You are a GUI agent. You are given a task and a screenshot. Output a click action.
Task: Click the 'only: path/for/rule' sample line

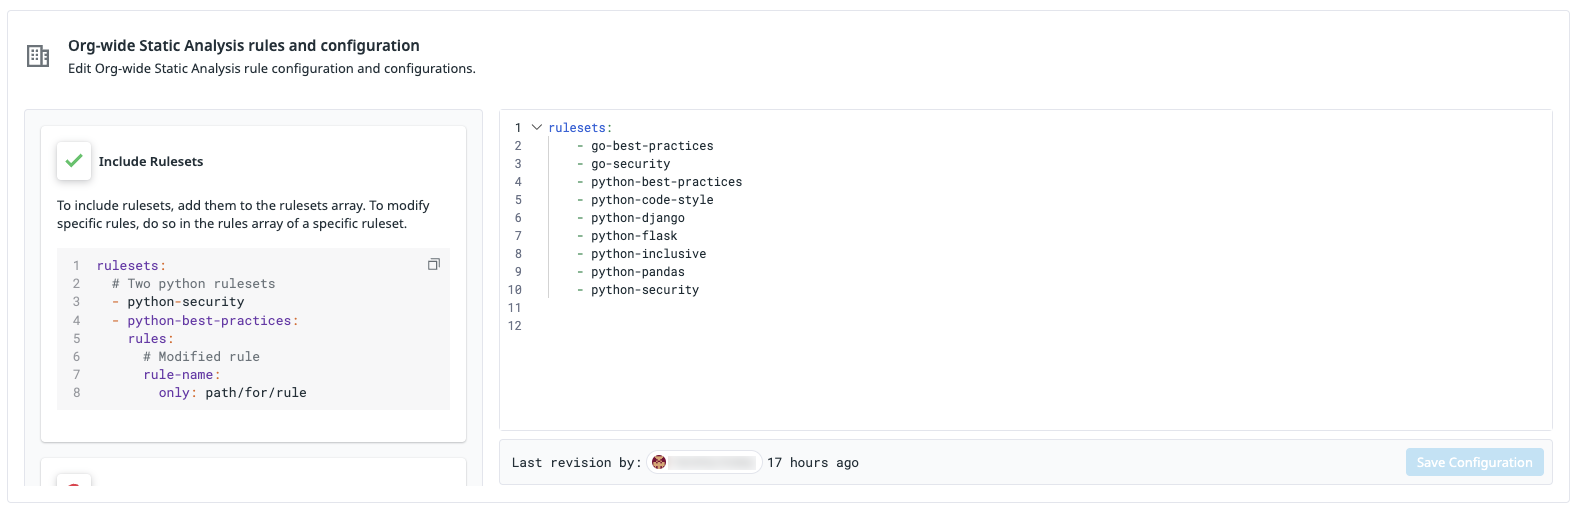[x=233, y=393]
